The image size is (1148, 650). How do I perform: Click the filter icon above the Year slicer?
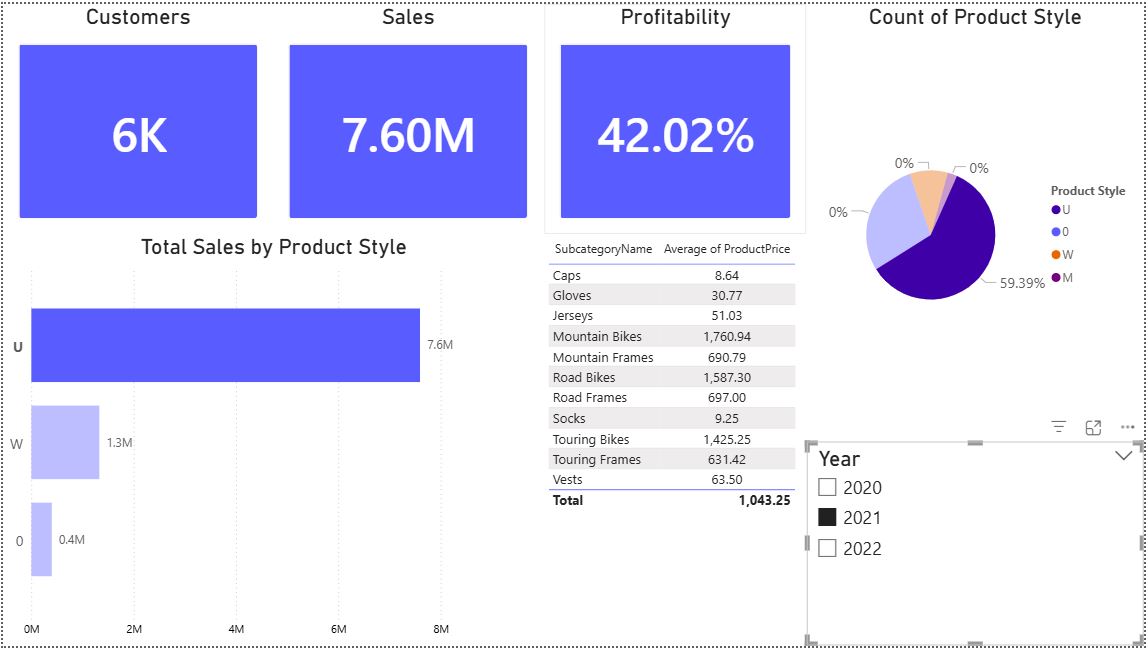1059,427
